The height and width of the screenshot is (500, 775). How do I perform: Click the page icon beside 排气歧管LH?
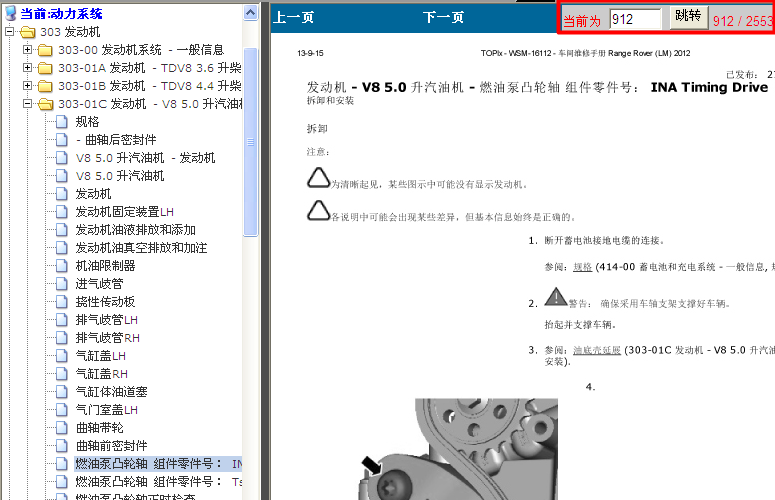point(62,320)
